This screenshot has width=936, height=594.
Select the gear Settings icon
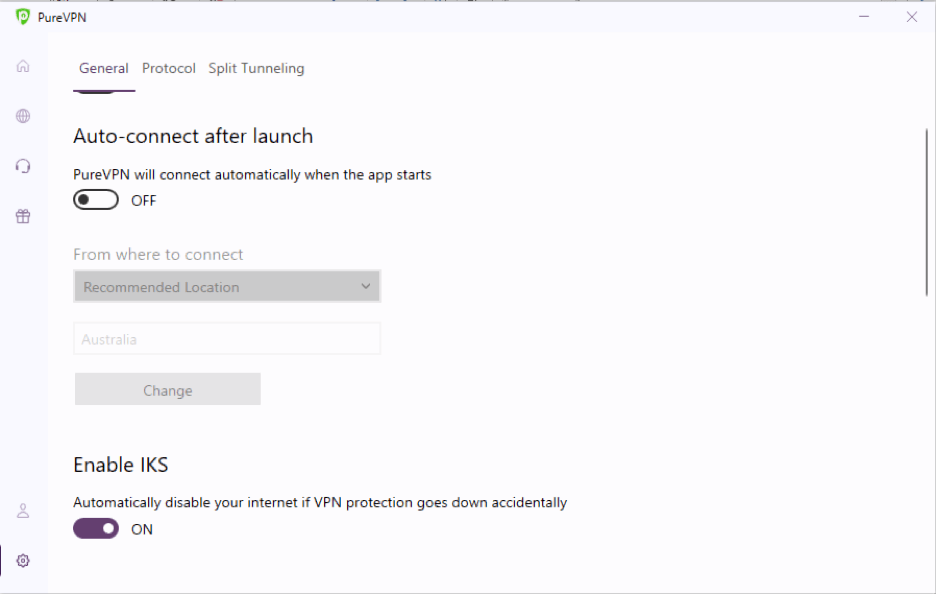[x=23, y=561]
